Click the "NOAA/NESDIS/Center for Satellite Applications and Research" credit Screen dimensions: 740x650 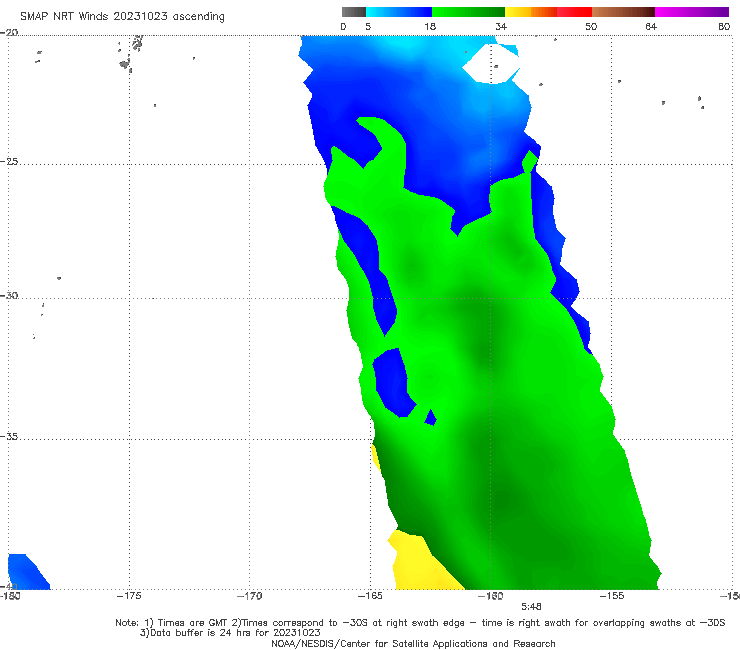coord(413,643)
